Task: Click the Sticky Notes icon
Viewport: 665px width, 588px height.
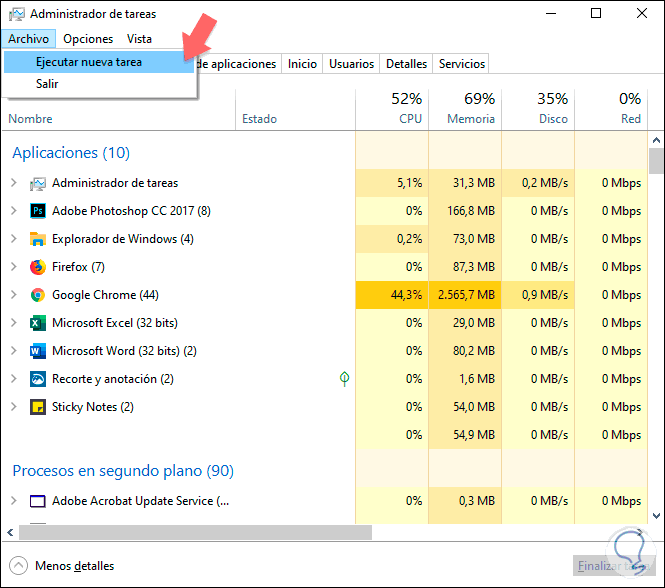Action: [38, 407]
